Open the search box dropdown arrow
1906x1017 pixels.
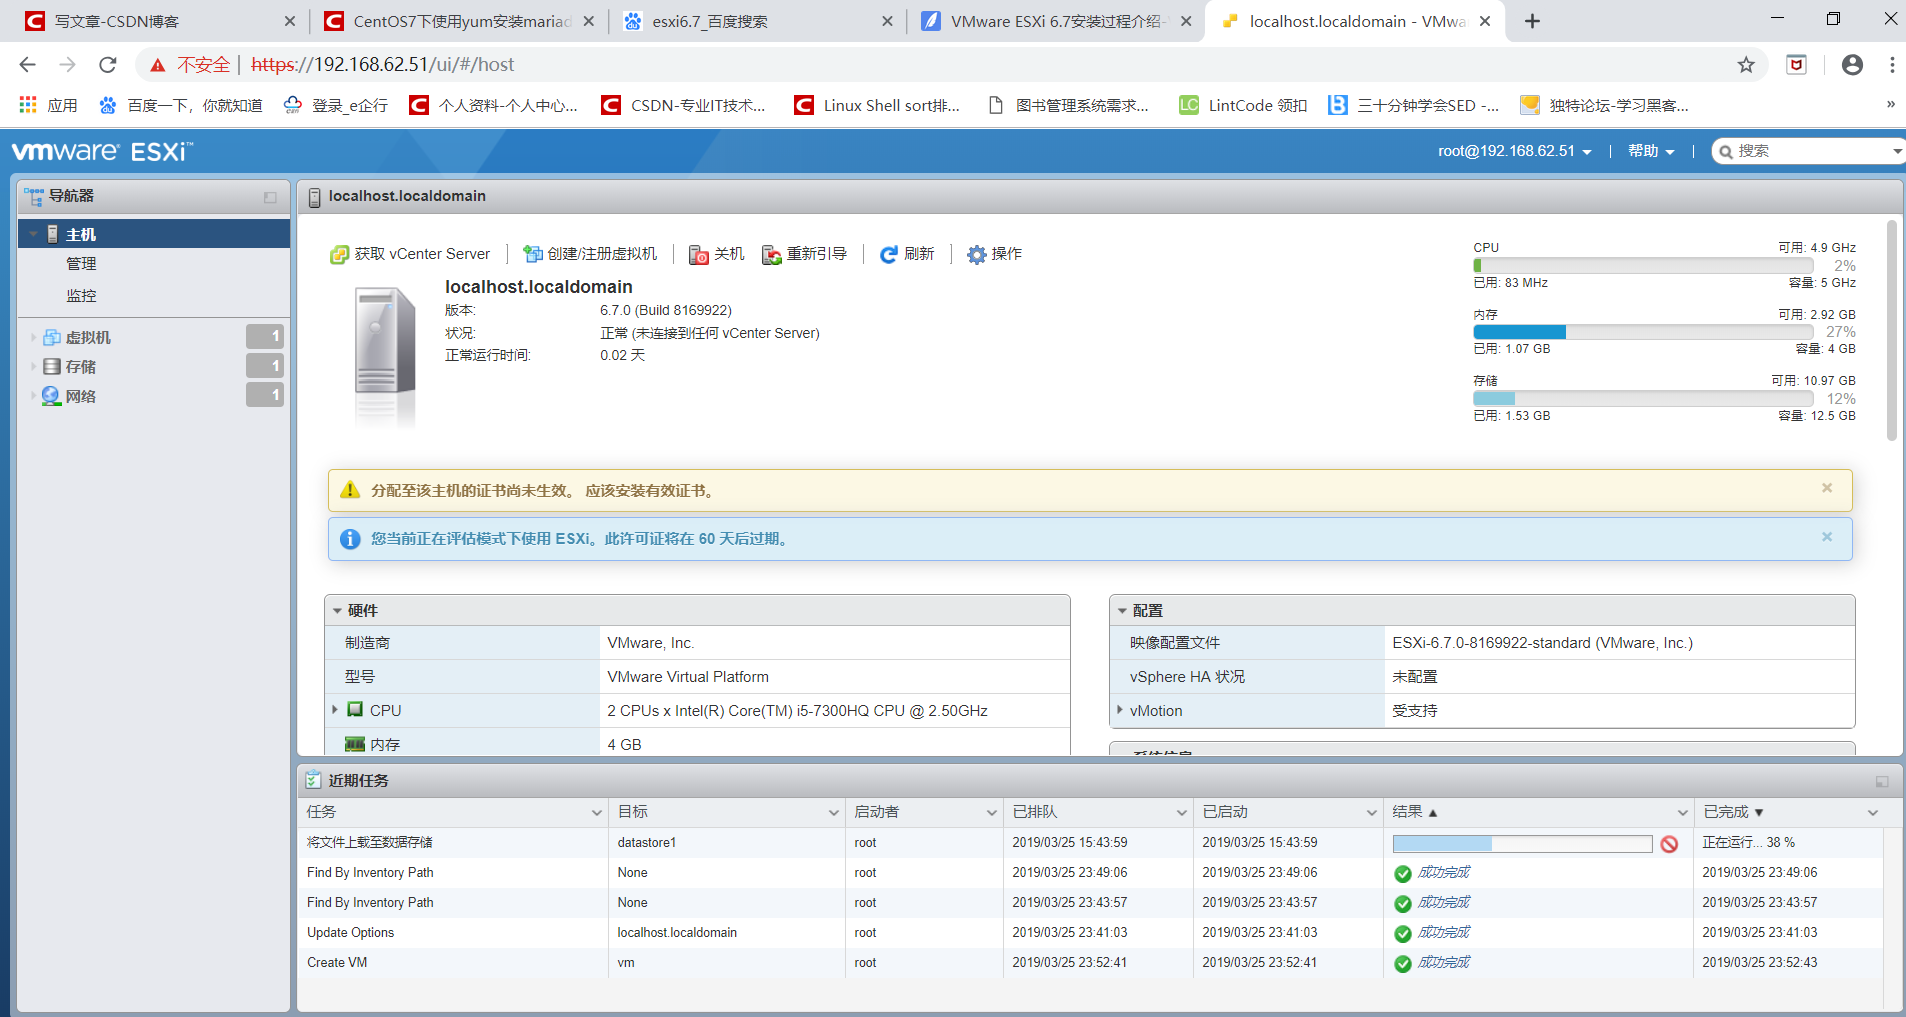tap(1896, 151)
